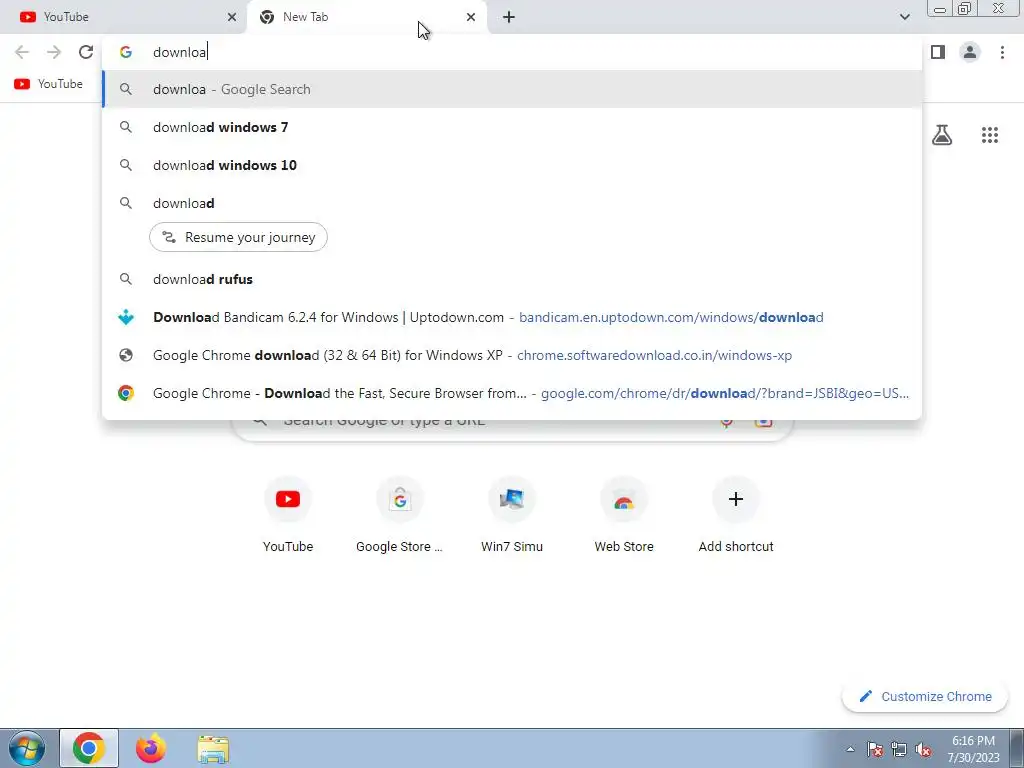This screenshot has height=768, width=1024.
Task: Open the Chrome Labs flask icon
Action: point(942,135)
